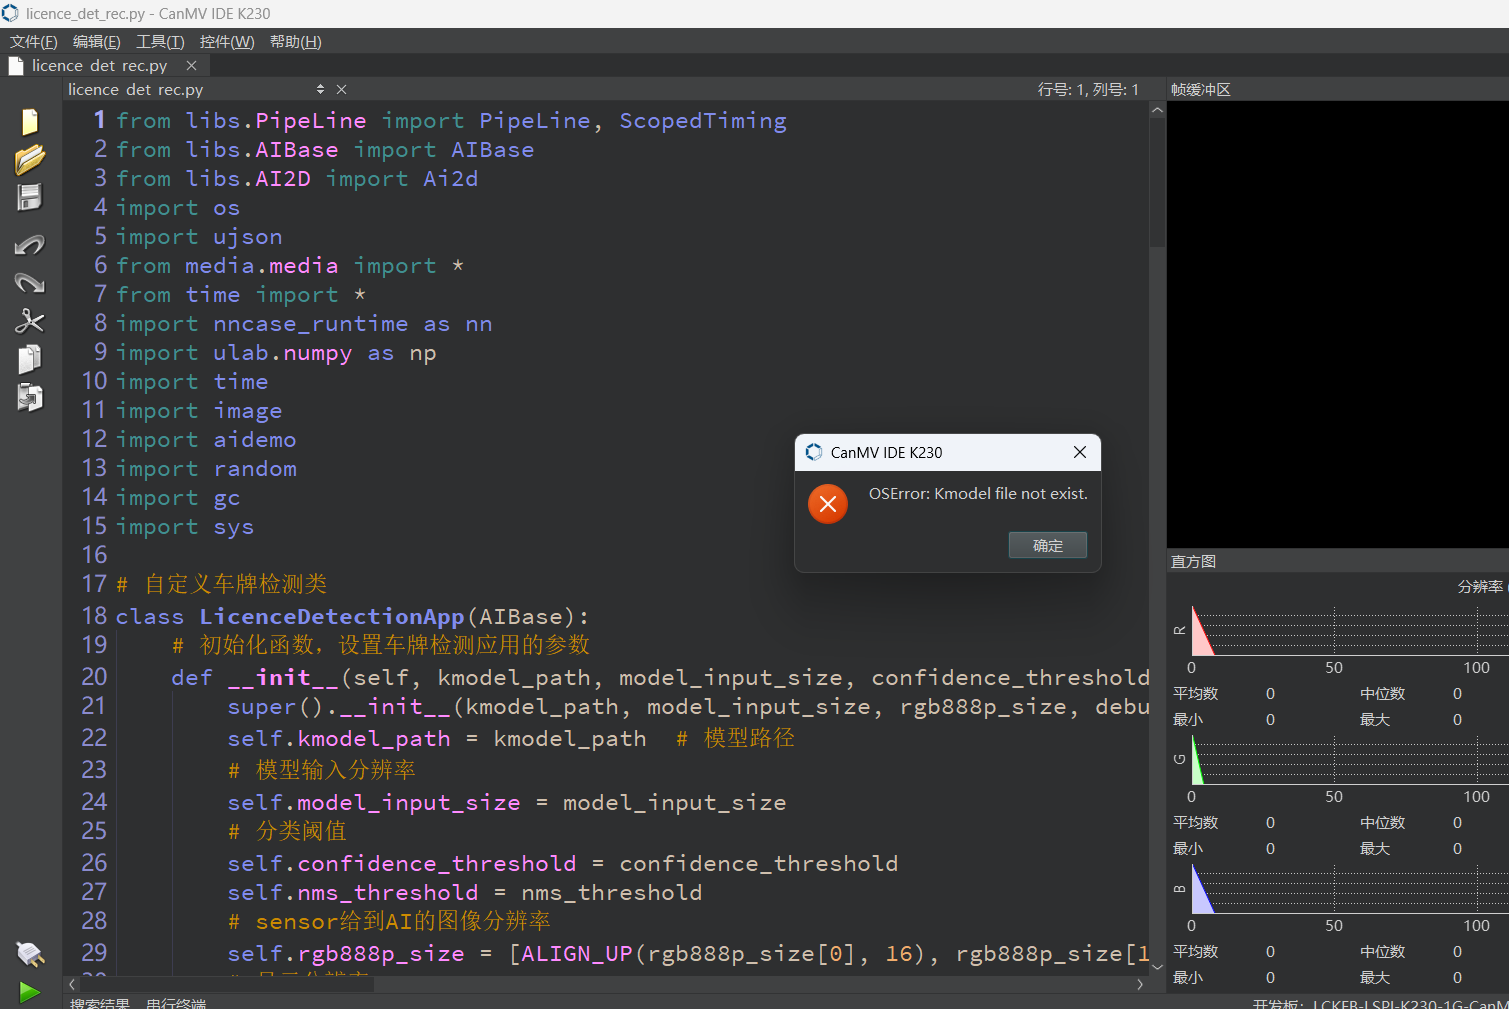This screenshot has width=1509, height=1009.
Task: Copy selection with the copy icon
Action: (30, 359)
